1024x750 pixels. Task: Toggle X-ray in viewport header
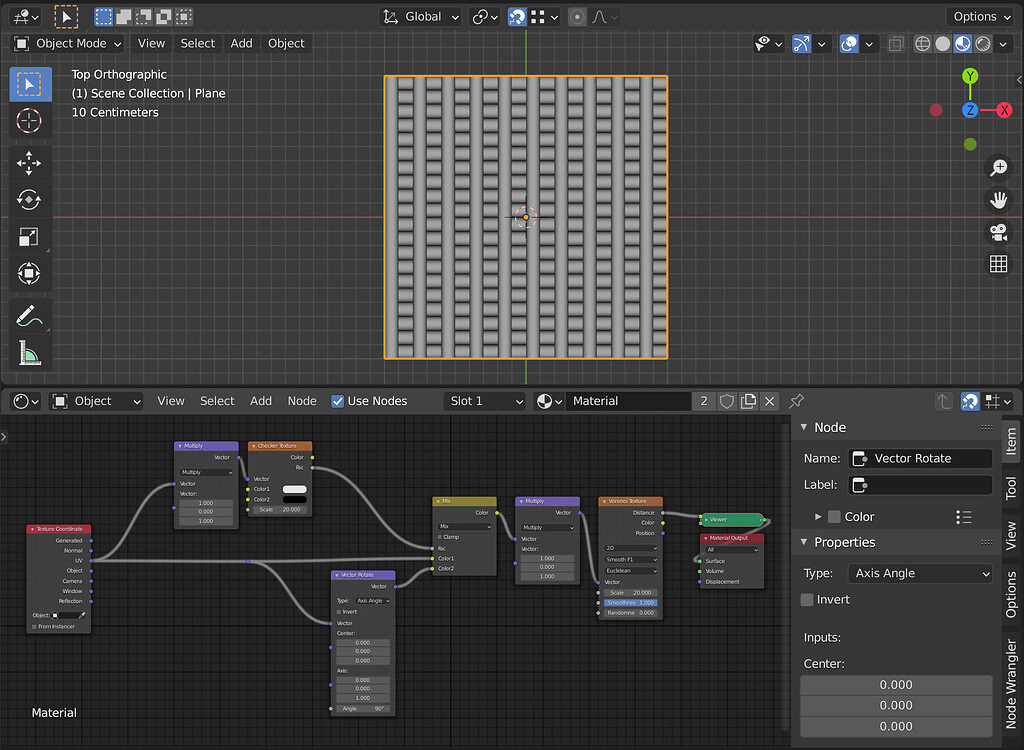[896, 44]
